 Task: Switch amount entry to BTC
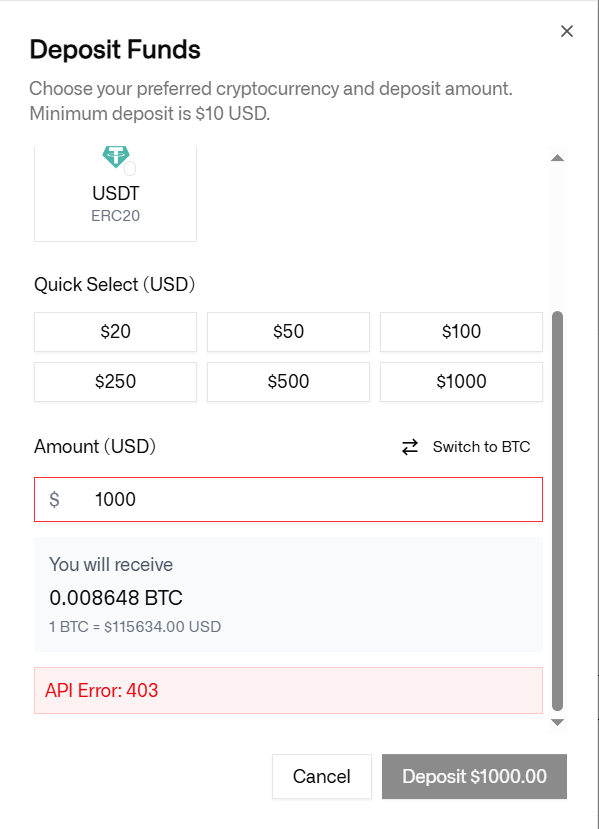coord(465,447)
